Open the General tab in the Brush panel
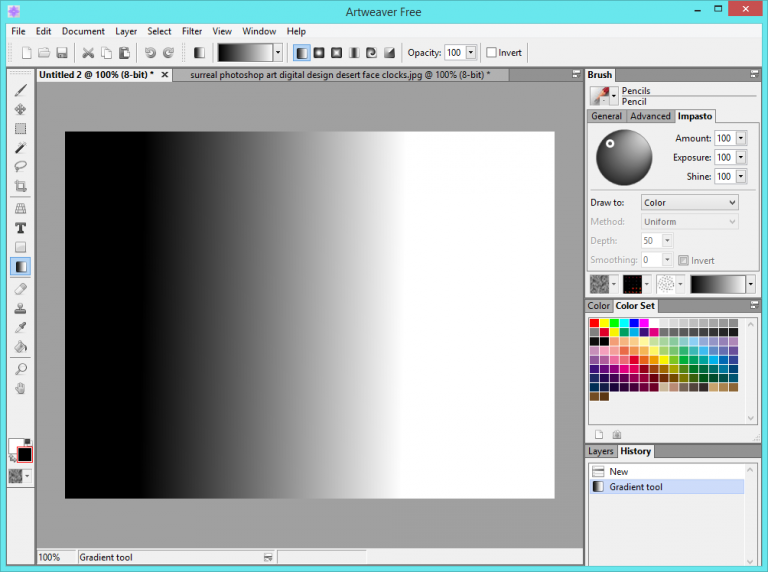The width and height of the screenshot is (768, 572). click(x=606, y=116)
